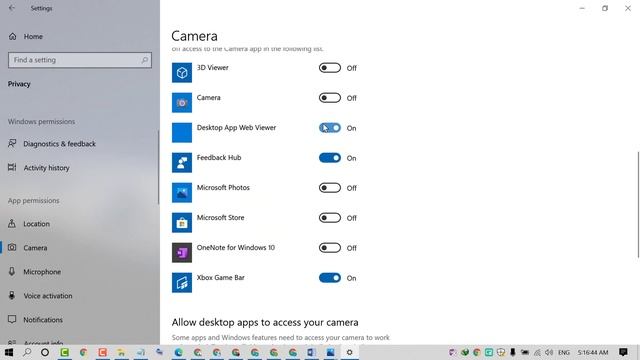Click the Microsoft Store app icon
Viewport: 640px width, 360px height.
182,222
